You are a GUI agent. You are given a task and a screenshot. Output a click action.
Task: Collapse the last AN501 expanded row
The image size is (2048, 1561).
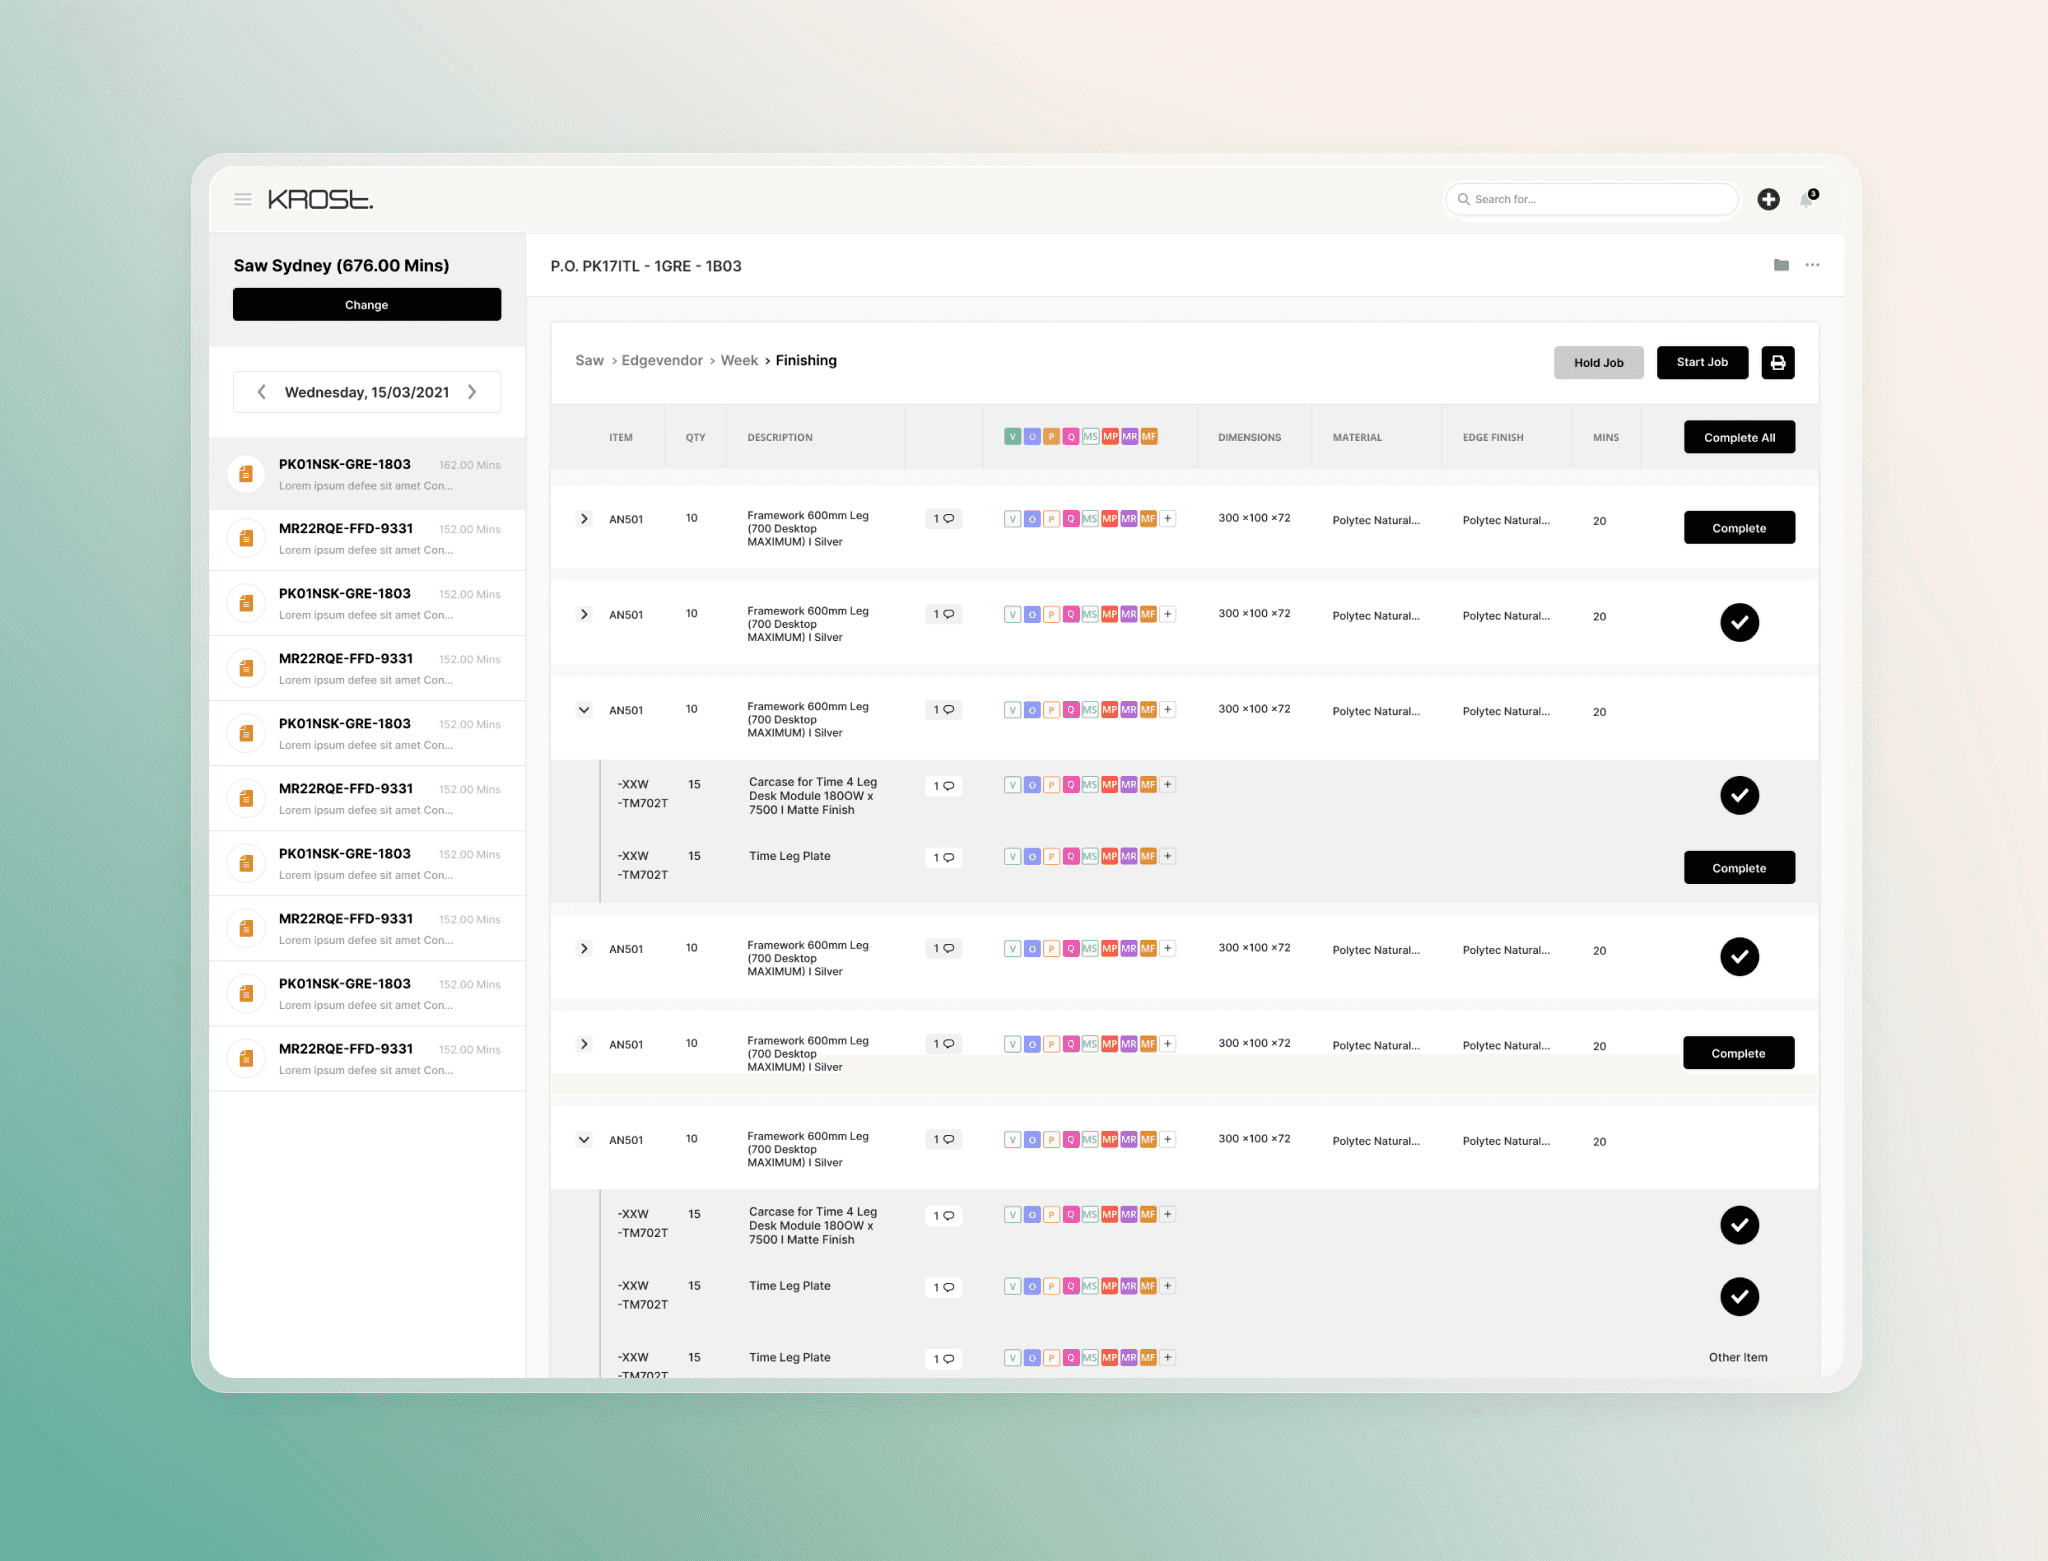point(584,1140)
